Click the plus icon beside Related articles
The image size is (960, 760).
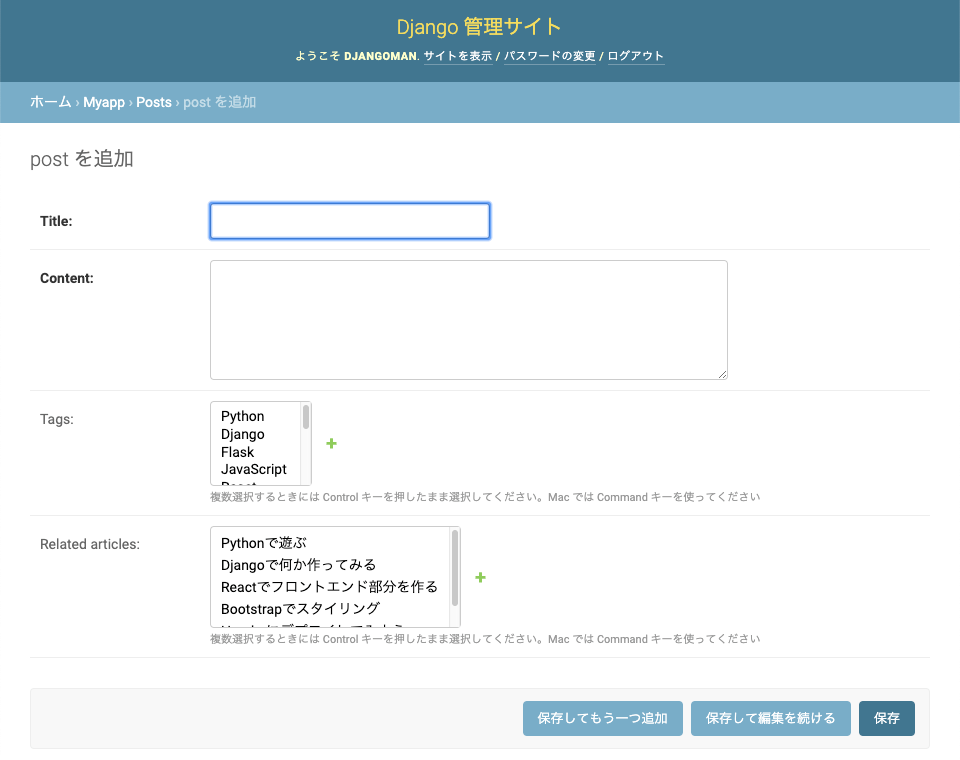coord(480,578)
